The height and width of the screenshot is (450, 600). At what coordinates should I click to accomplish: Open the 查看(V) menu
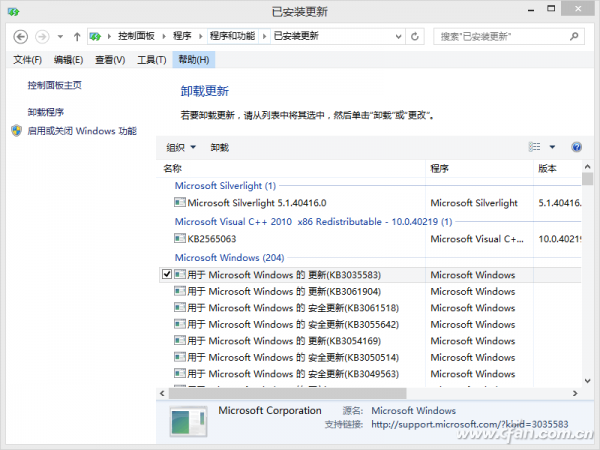click(x=110, y=60)
